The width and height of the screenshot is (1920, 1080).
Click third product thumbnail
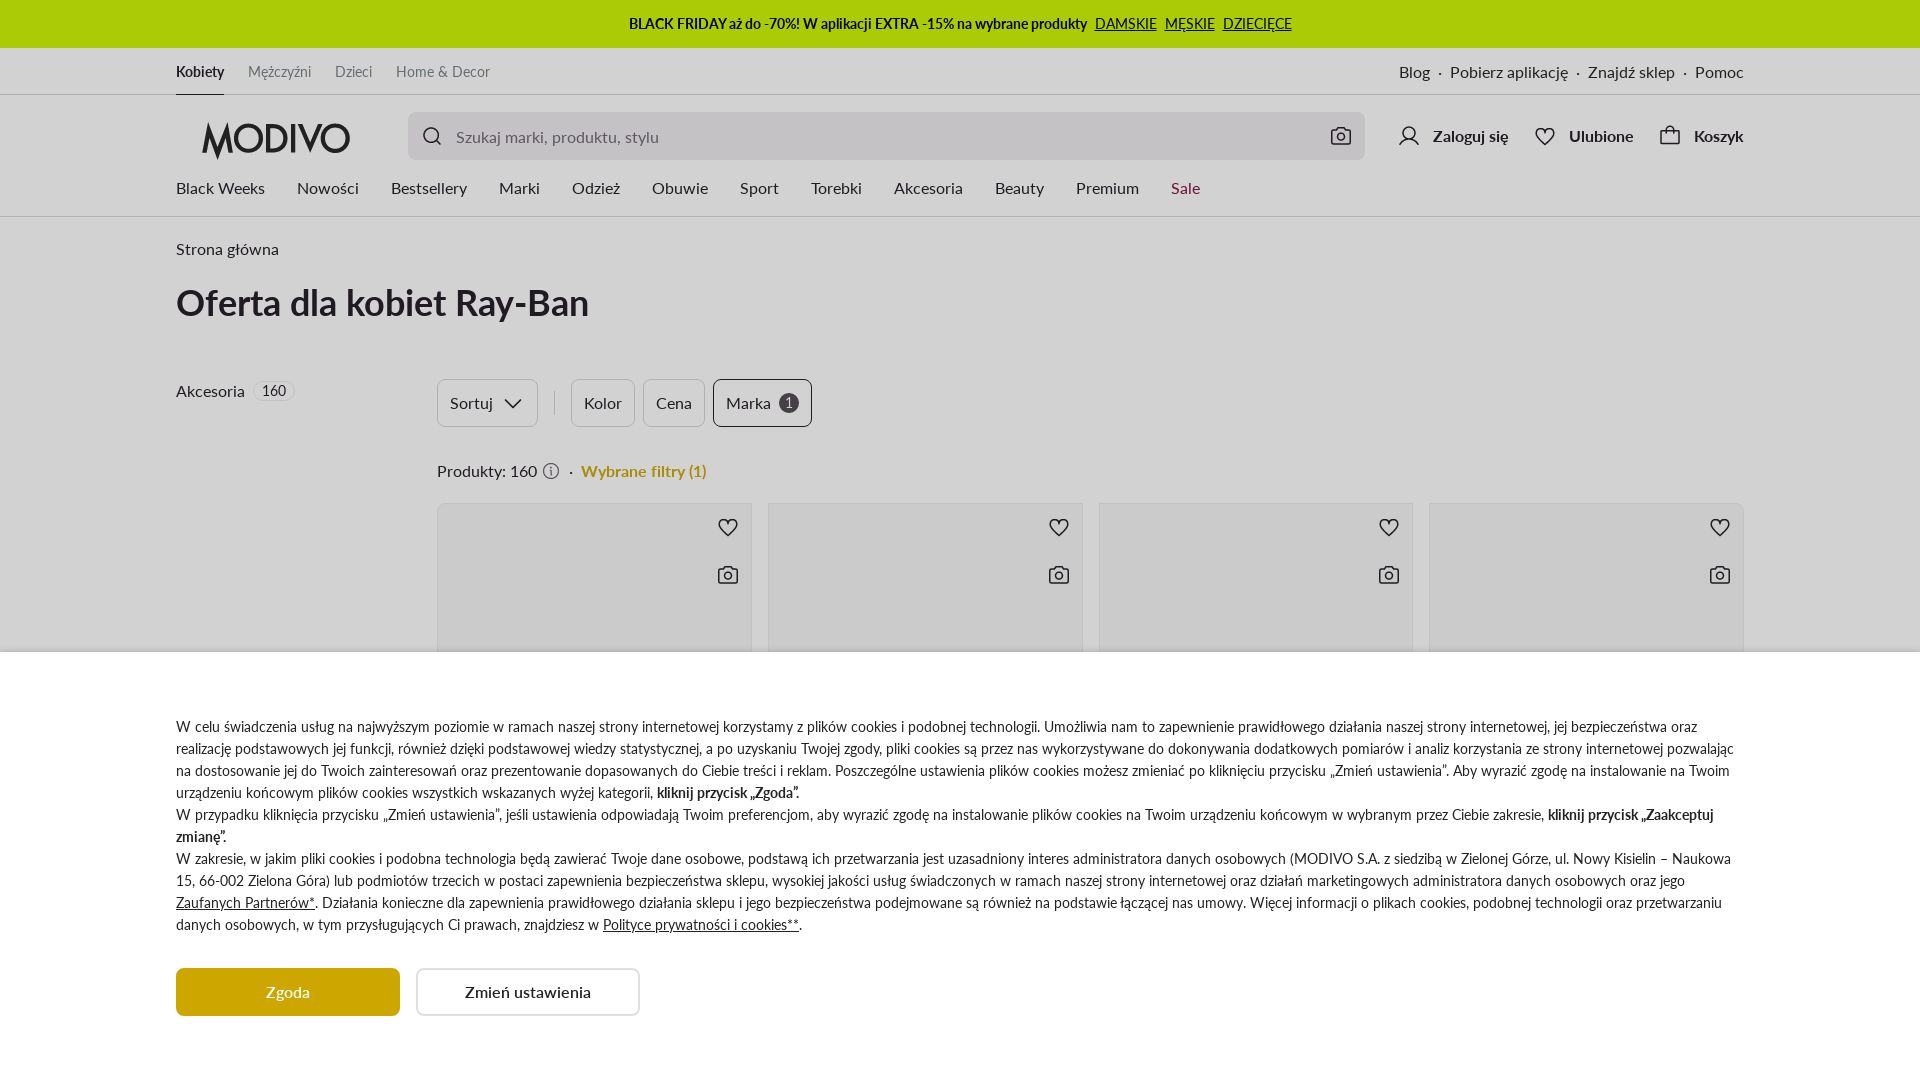1256,578
